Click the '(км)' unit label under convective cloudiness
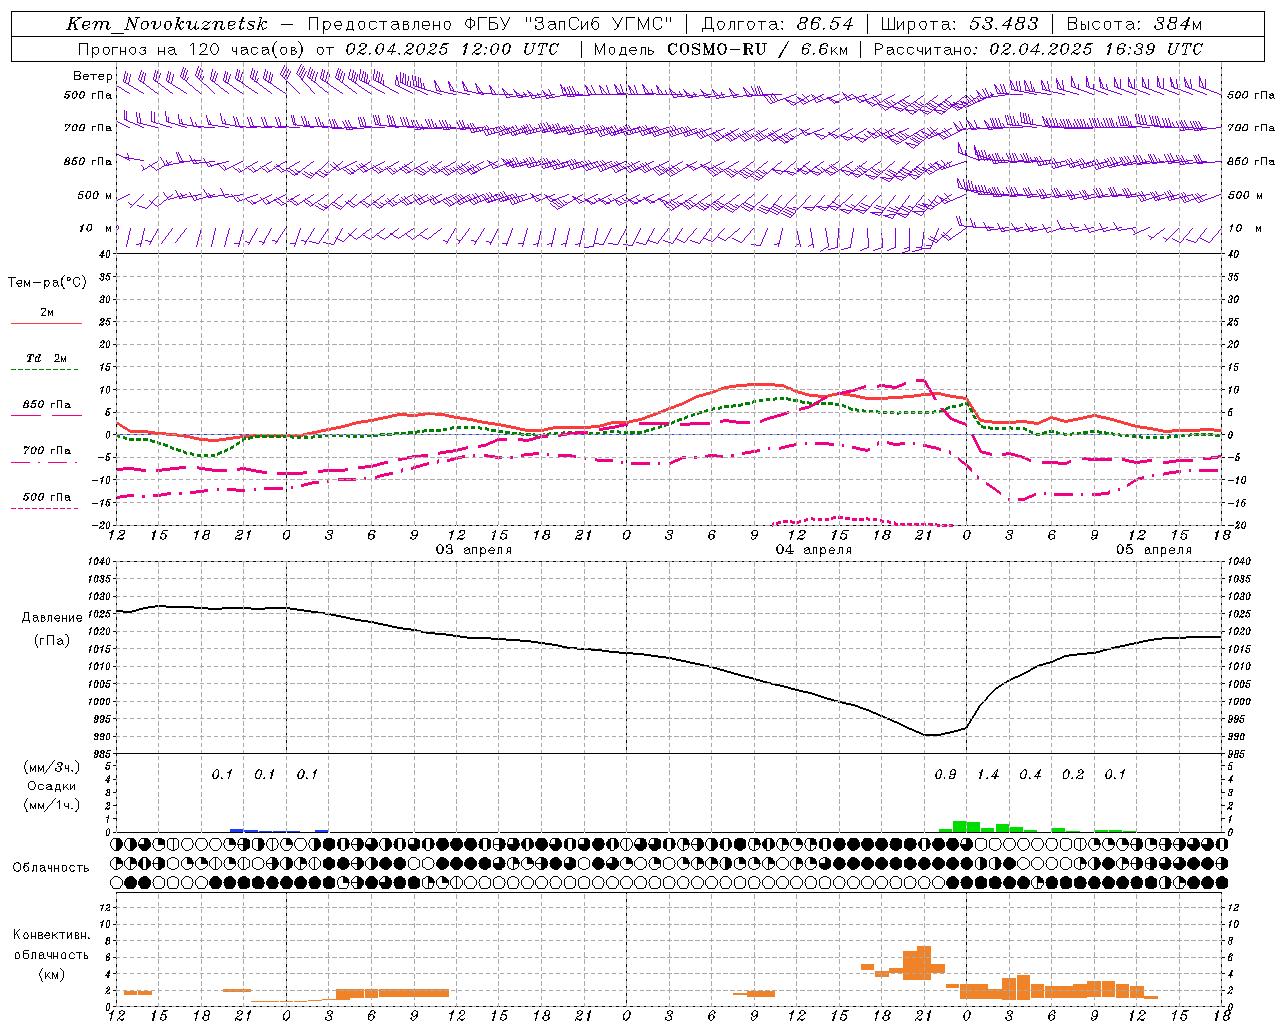 tap(51, 974)
